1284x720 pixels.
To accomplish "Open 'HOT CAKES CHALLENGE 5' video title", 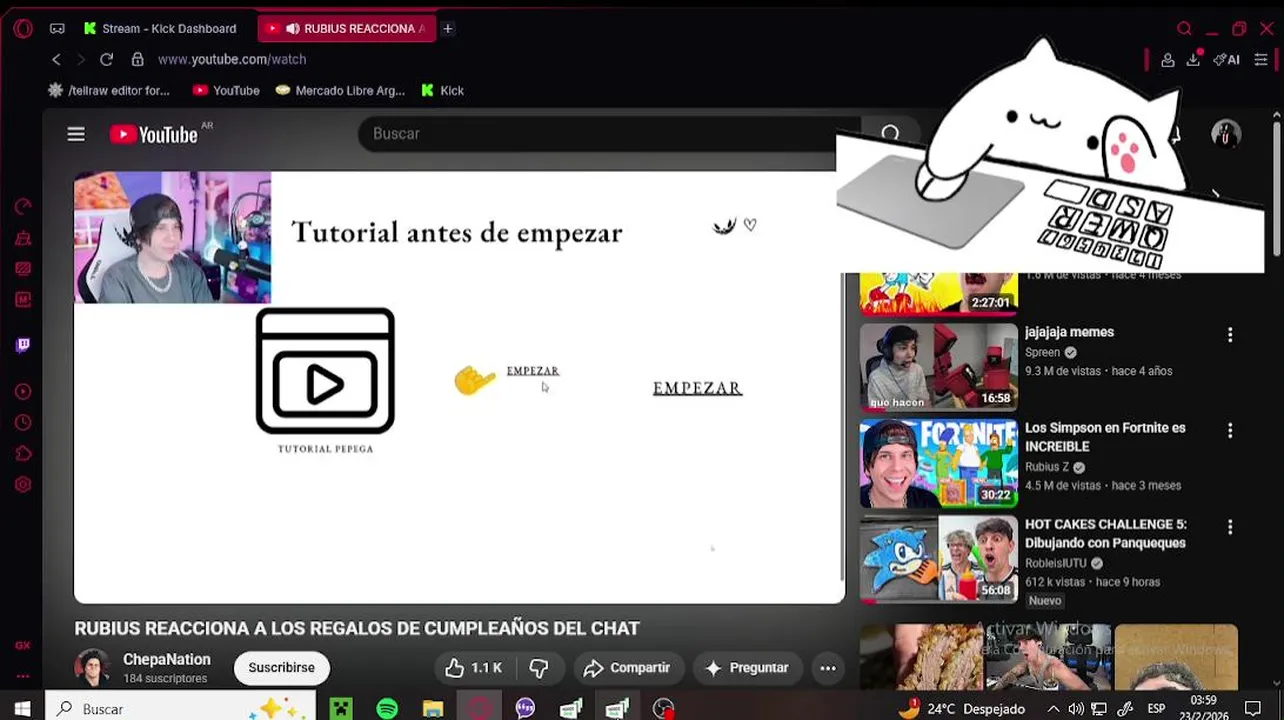I will pyautogui.click(x=1105, y=533).
